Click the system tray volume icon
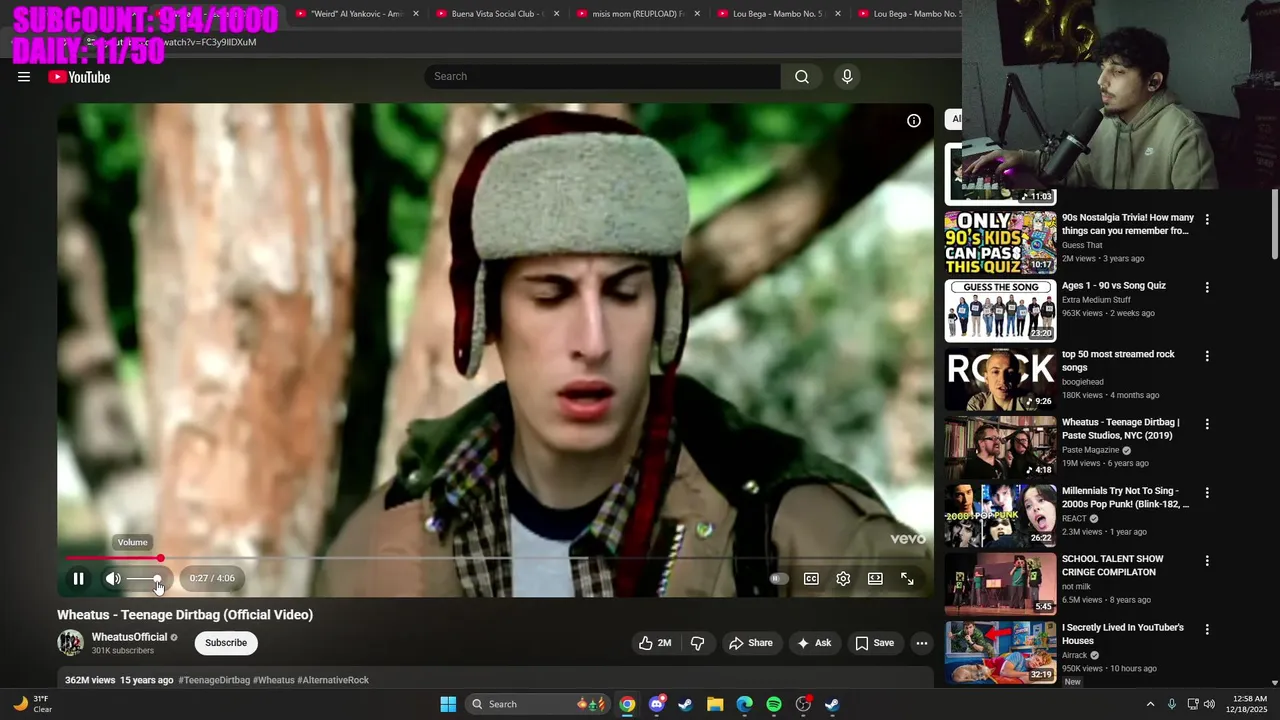Viewport: 1280px width, 720px height. tap(1209, 704)
